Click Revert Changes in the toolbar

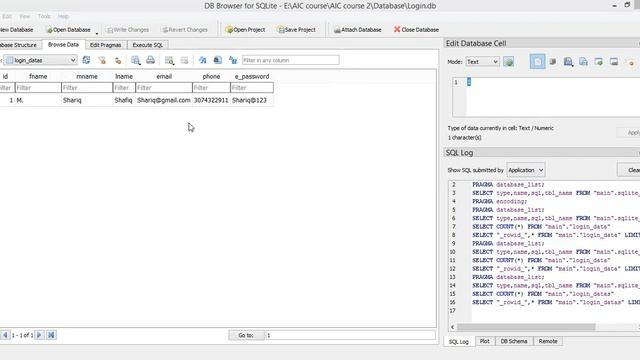(x=185, y=30)
